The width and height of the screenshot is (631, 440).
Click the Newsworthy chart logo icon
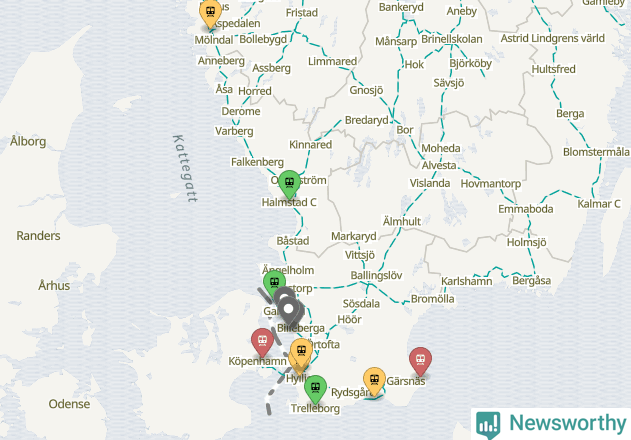[488, 425]
